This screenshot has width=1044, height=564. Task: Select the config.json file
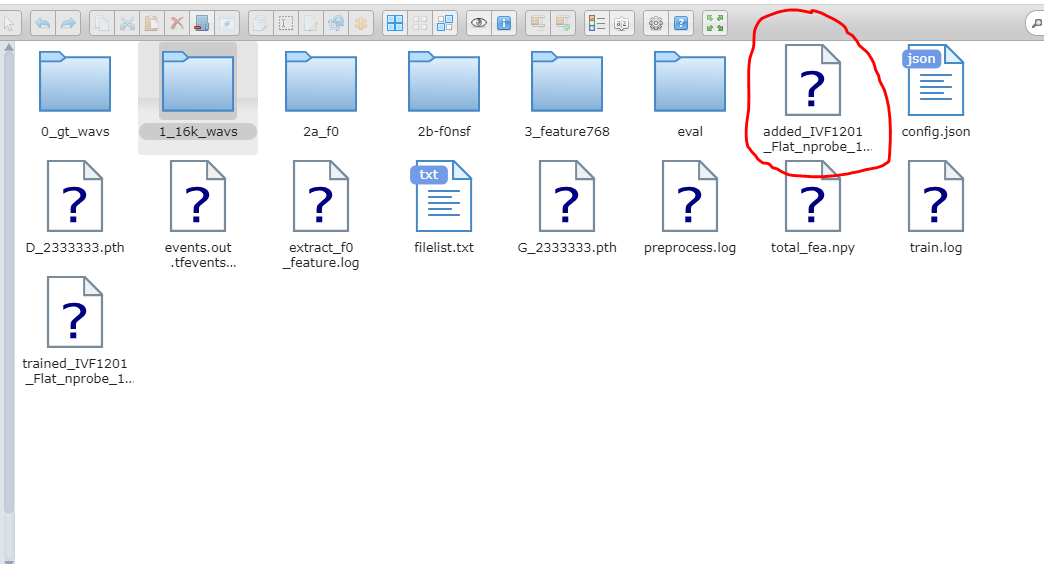[935, 92]
